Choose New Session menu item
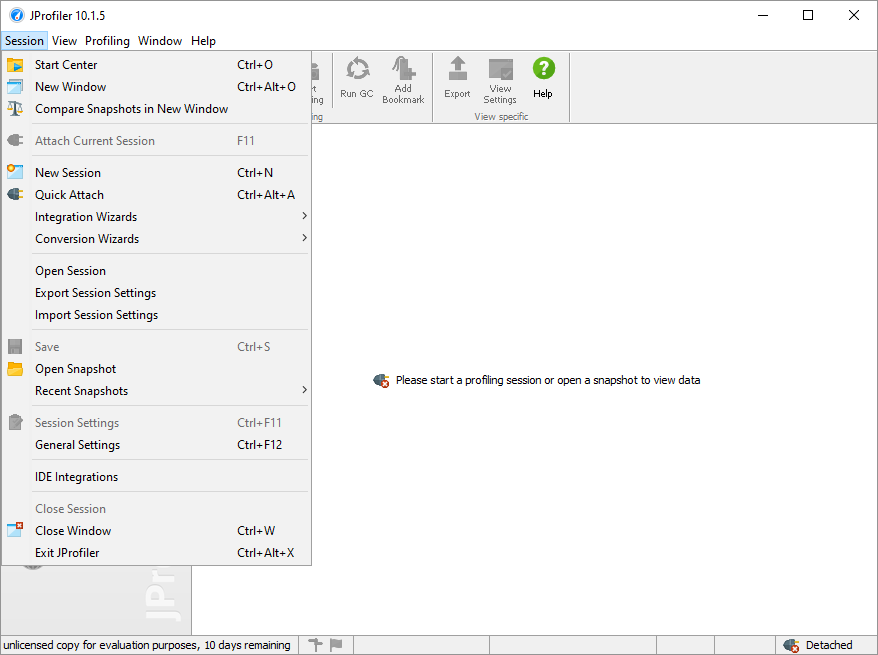 [156, 172]
